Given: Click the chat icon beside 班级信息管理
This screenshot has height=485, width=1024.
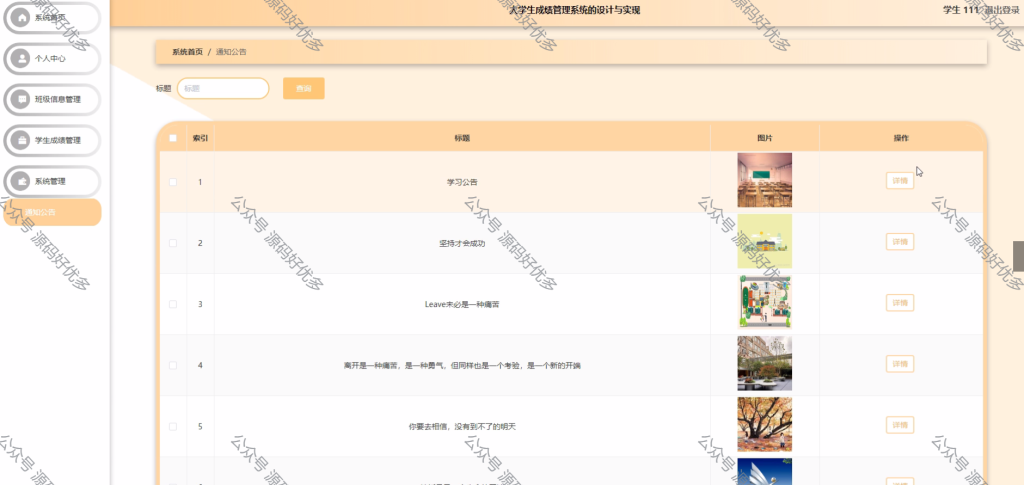Looking at the screenshot, I should (22, 100).
